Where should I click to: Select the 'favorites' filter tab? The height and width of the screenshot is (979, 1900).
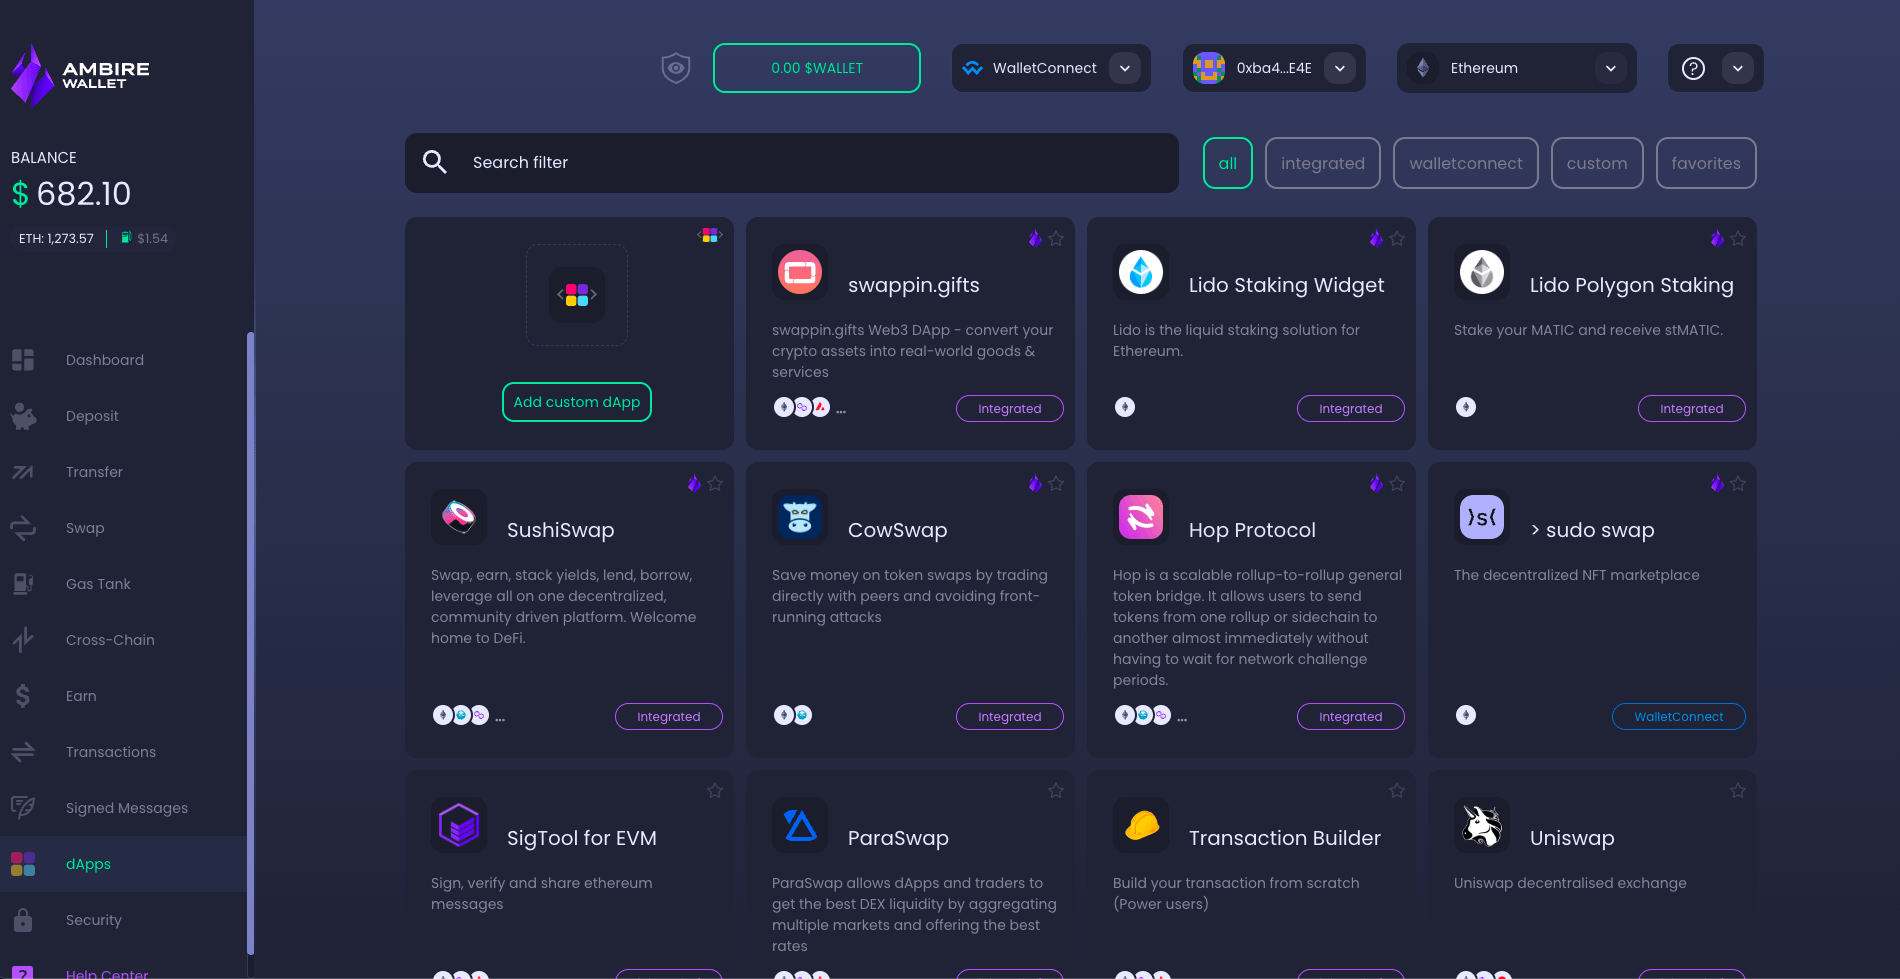pos(1706,163)
